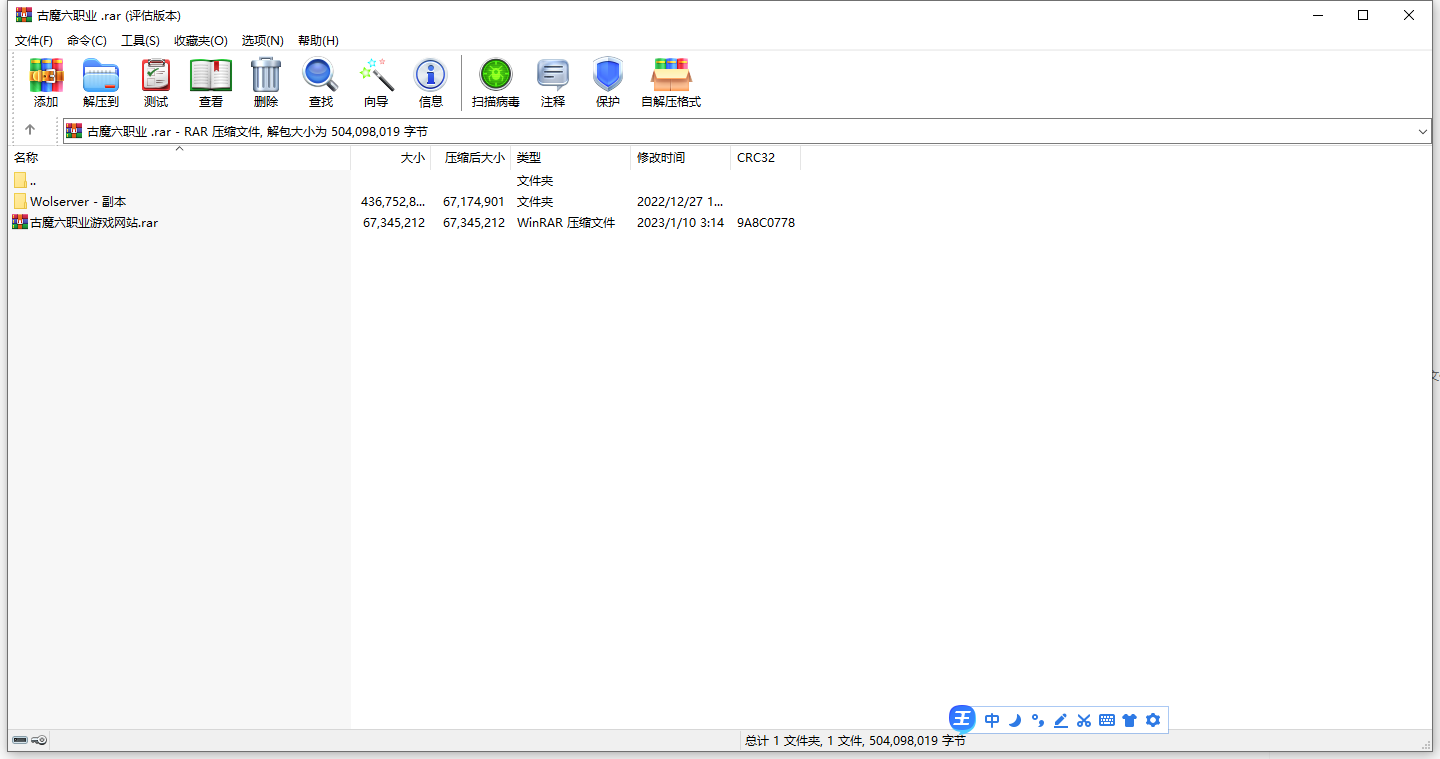The height and width of the screenshot is (759, 1440).
Task: Open the 自解压格式 SFX icon
Action: click(671, 82)
